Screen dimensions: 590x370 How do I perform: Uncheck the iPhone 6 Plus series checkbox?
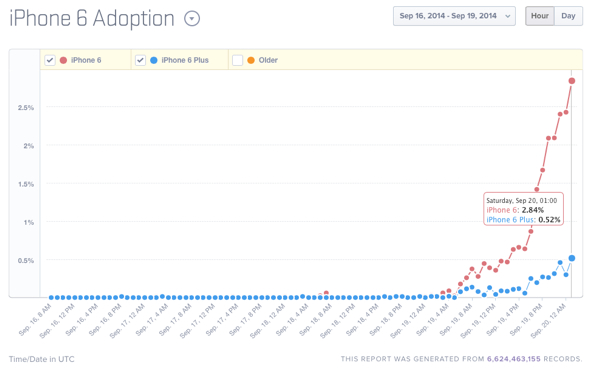140,60
